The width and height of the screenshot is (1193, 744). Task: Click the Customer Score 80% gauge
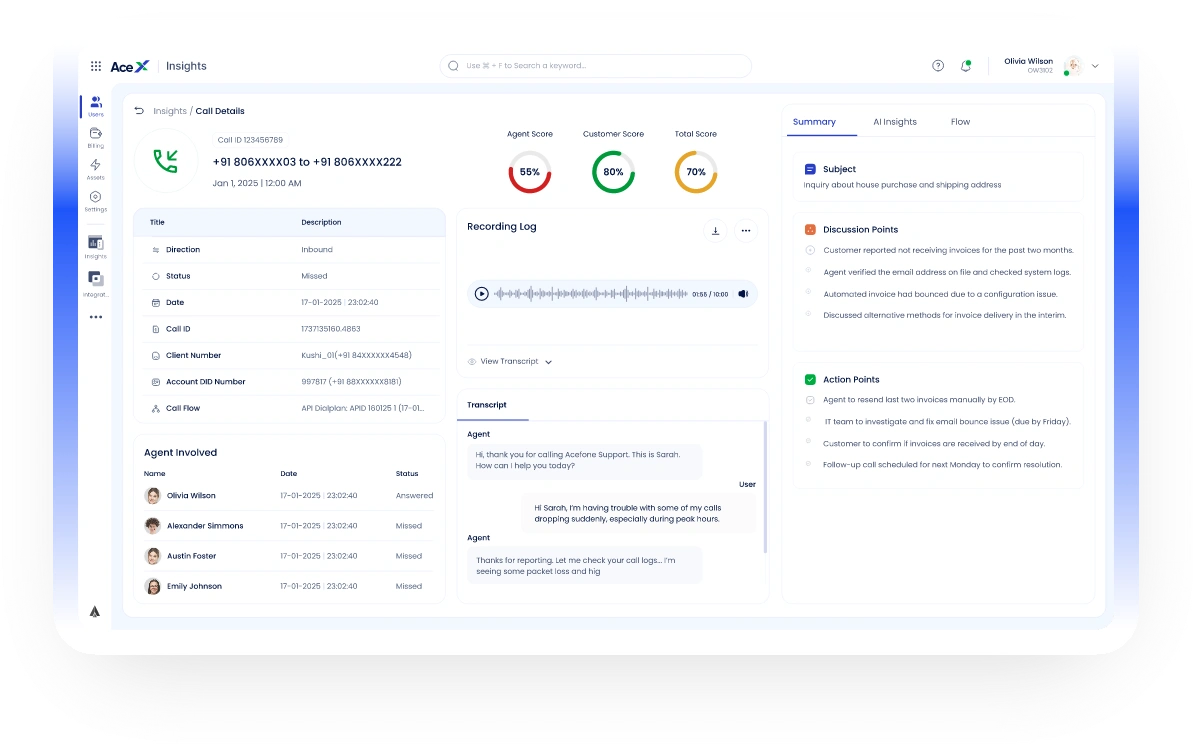[x=613, y=172]
